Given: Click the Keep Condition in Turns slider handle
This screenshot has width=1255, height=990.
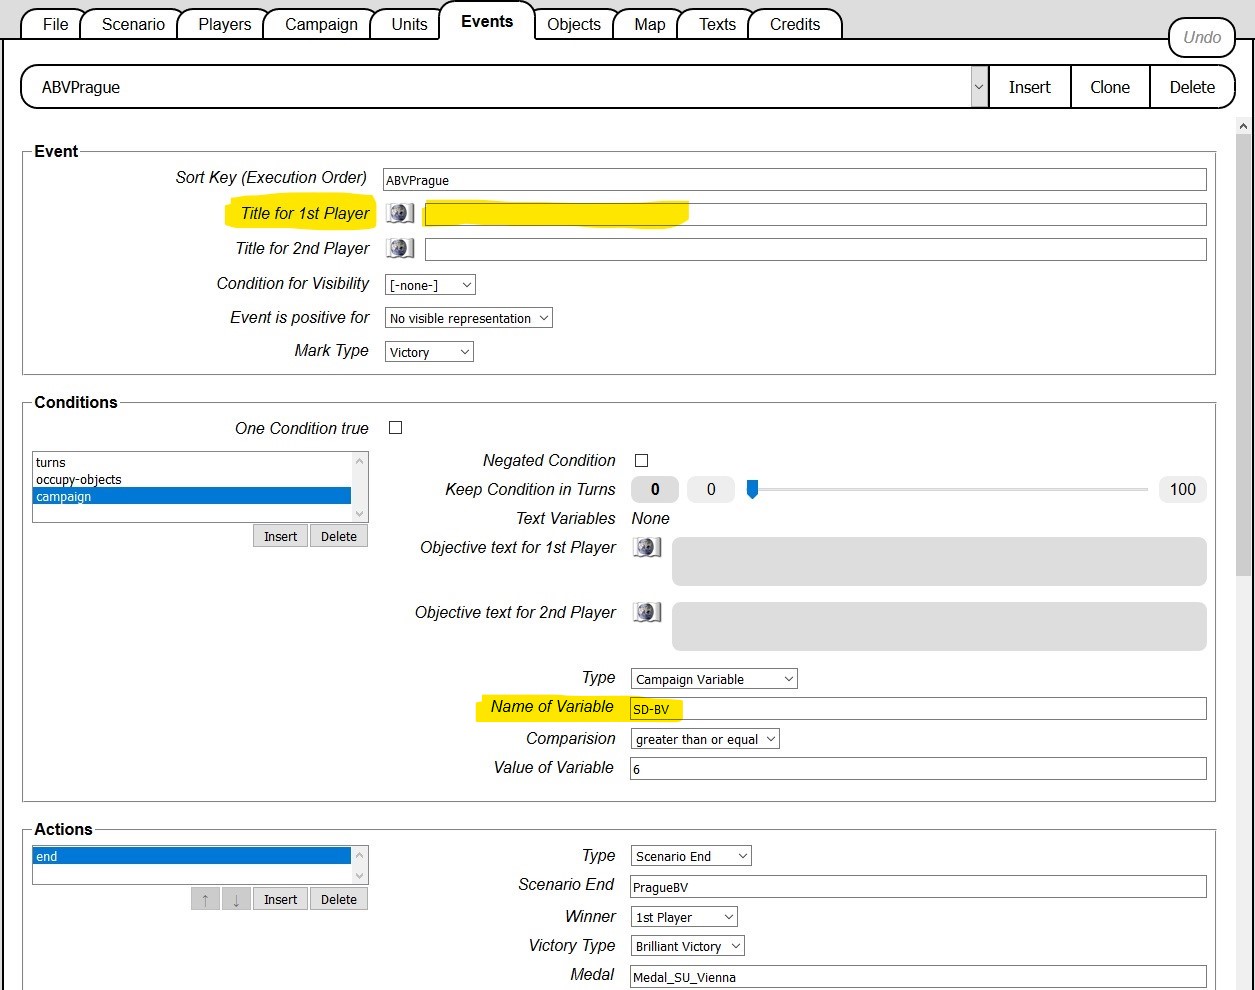Looking at the screenshot, I should 752,489.
